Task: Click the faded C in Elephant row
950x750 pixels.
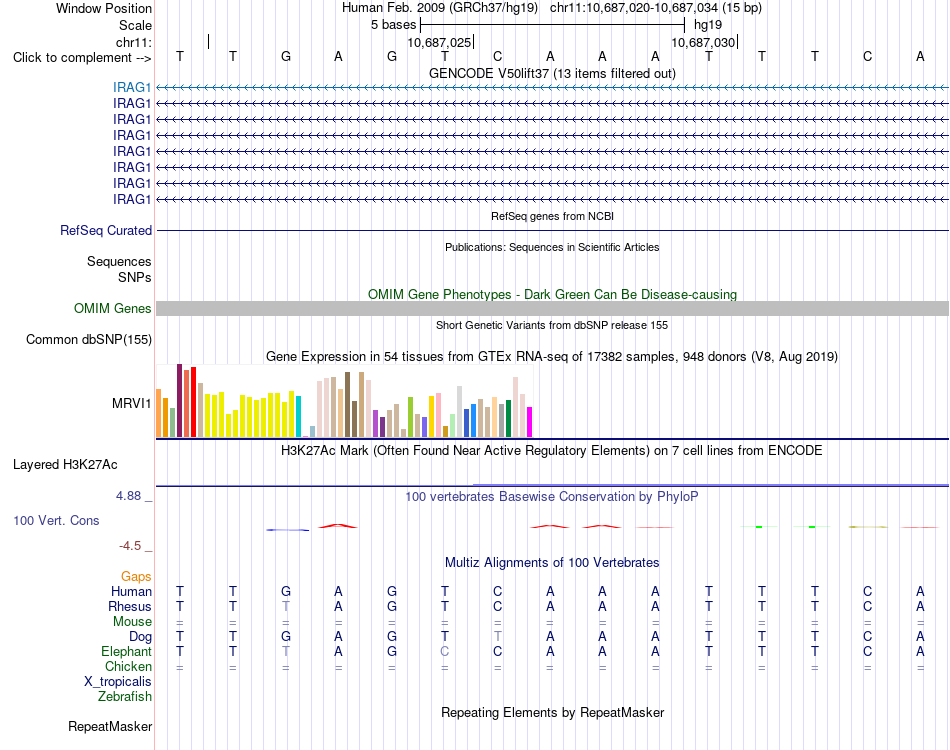Action: pos(445,652)
